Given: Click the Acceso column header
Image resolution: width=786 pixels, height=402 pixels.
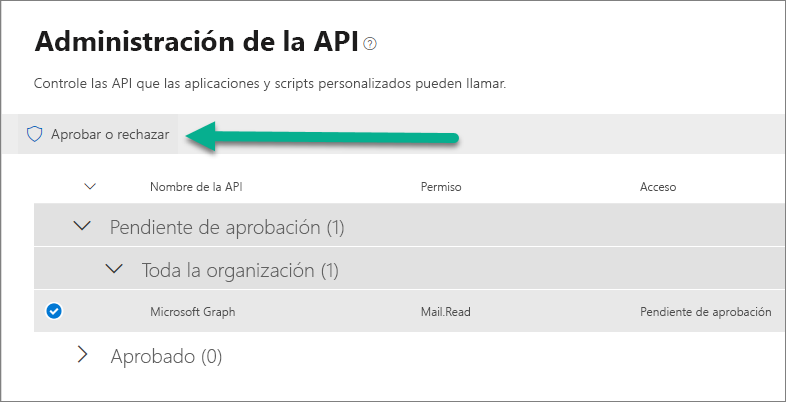Looking at the screenshot, I should 658,187.
